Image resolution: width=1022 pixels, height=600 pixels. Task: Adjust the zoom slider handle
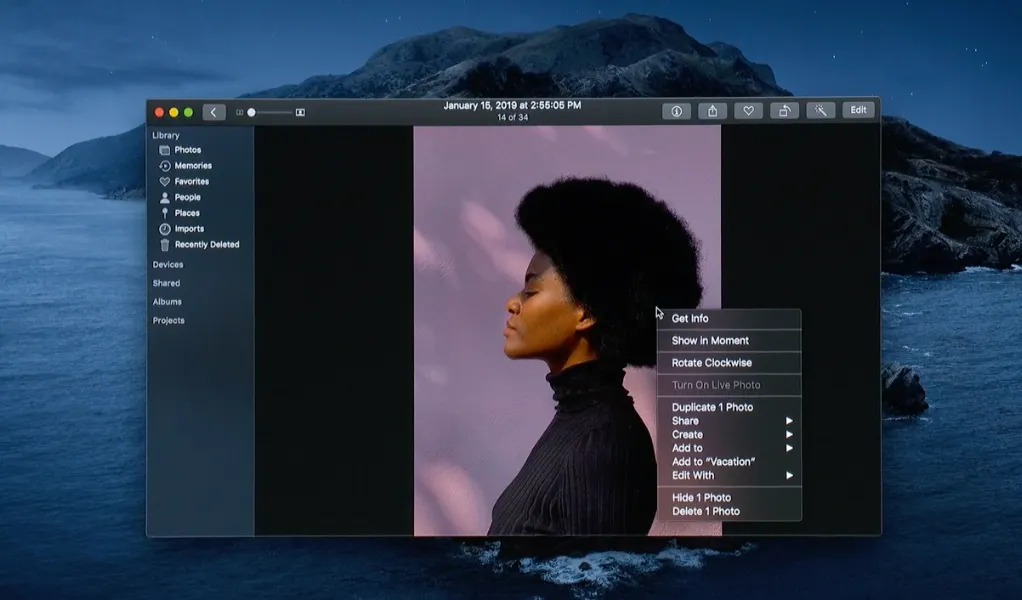(x=251, y=113)
